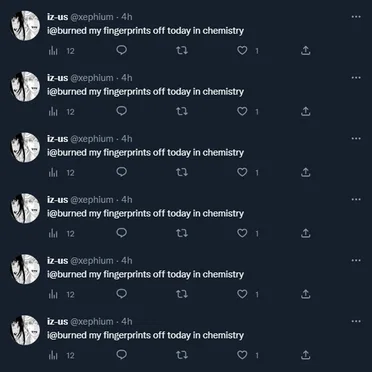The width and height of the screenshot is (372, 372).
Task: Toggle like heart on the third tweet
Action: (x=242, y=172)
